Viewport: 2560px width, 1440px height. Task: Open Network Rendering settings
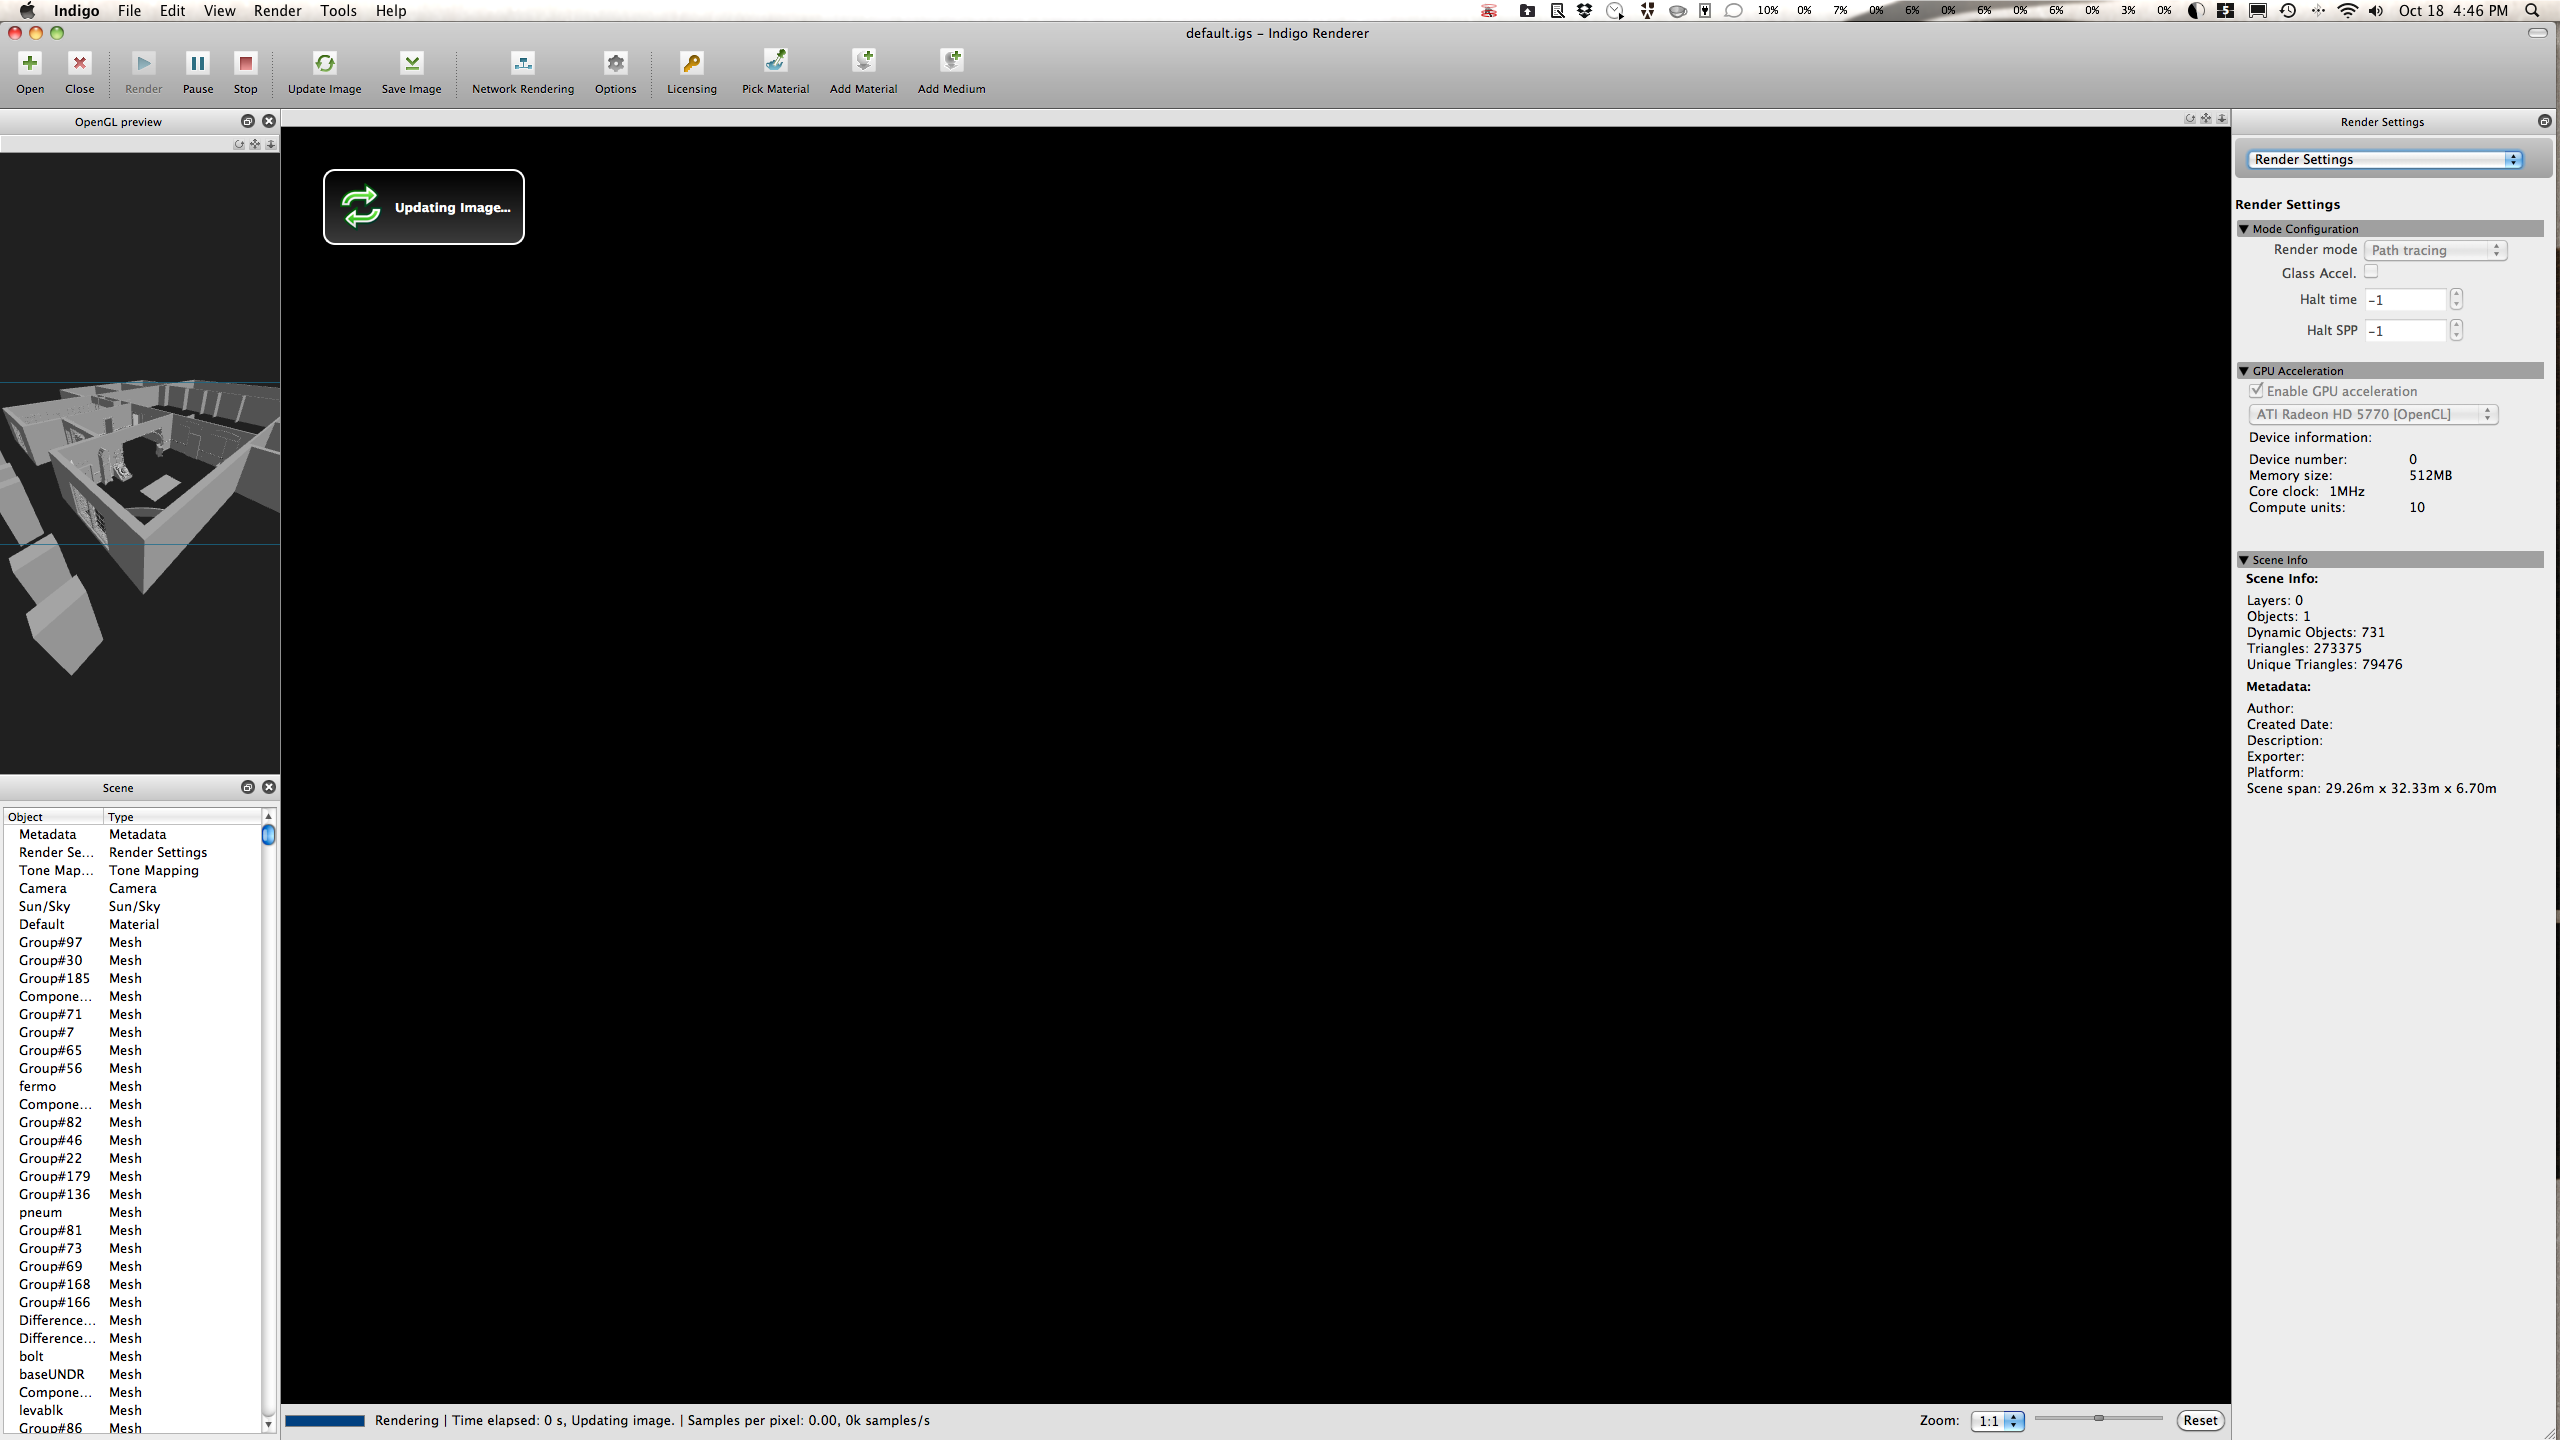522,64
